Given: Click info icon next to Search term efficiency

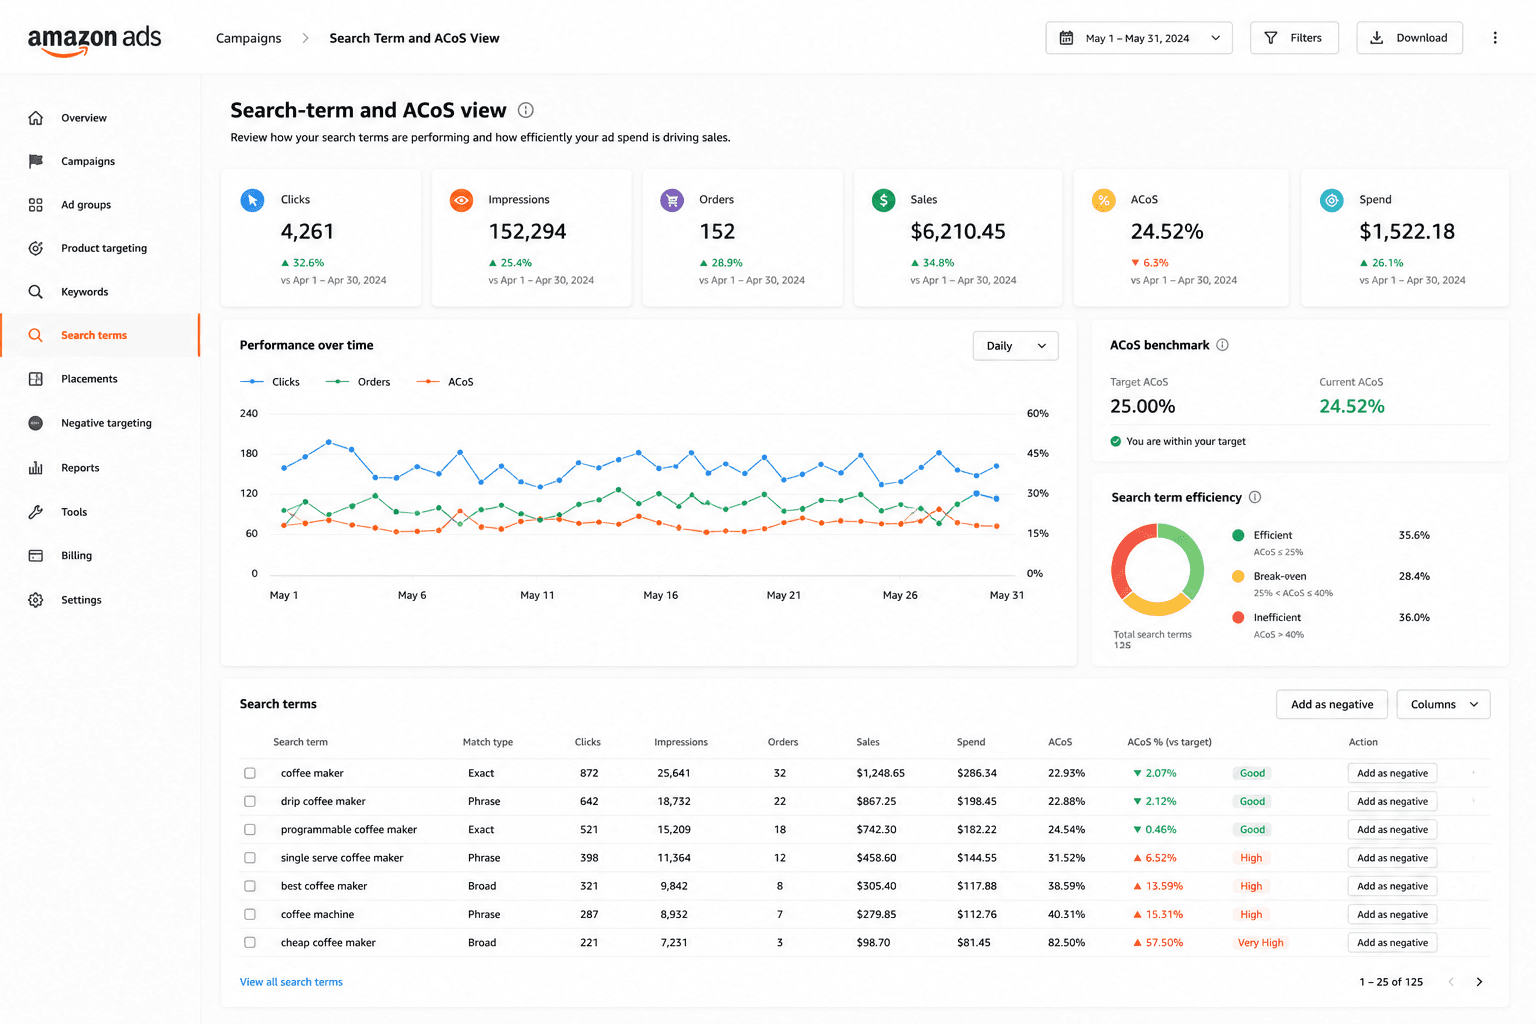Looking at the screenshot, I should pos(1255,497).
